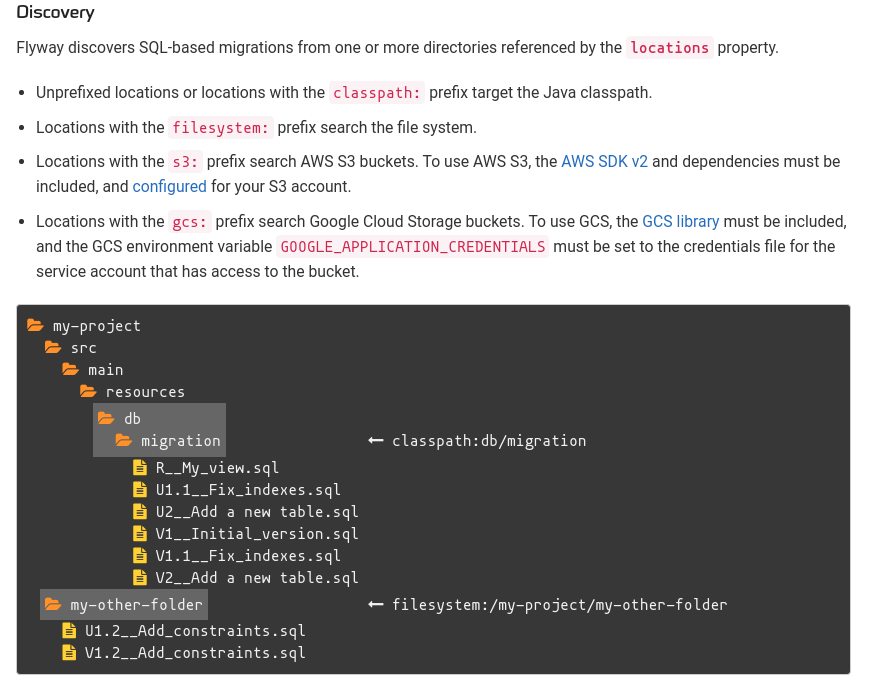
Task: Click the U1.2__Add_constraints.sql file name
Action: click(x=195, y=630)
